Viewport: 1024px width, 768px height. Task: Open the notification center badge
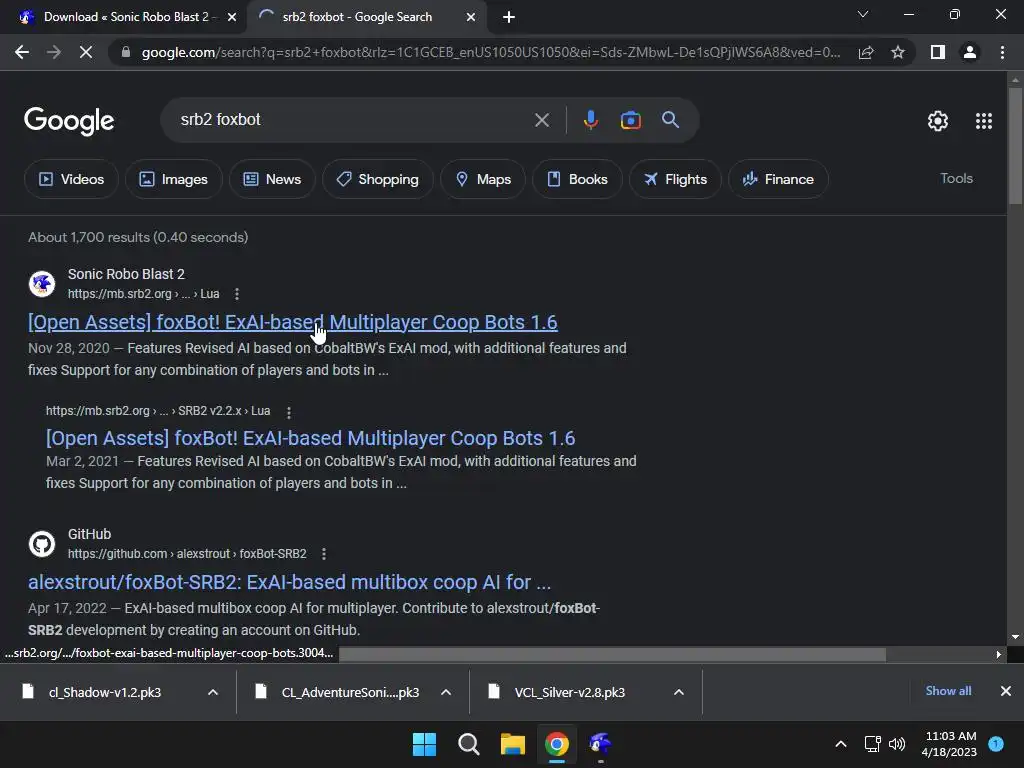tap(996, 744)
